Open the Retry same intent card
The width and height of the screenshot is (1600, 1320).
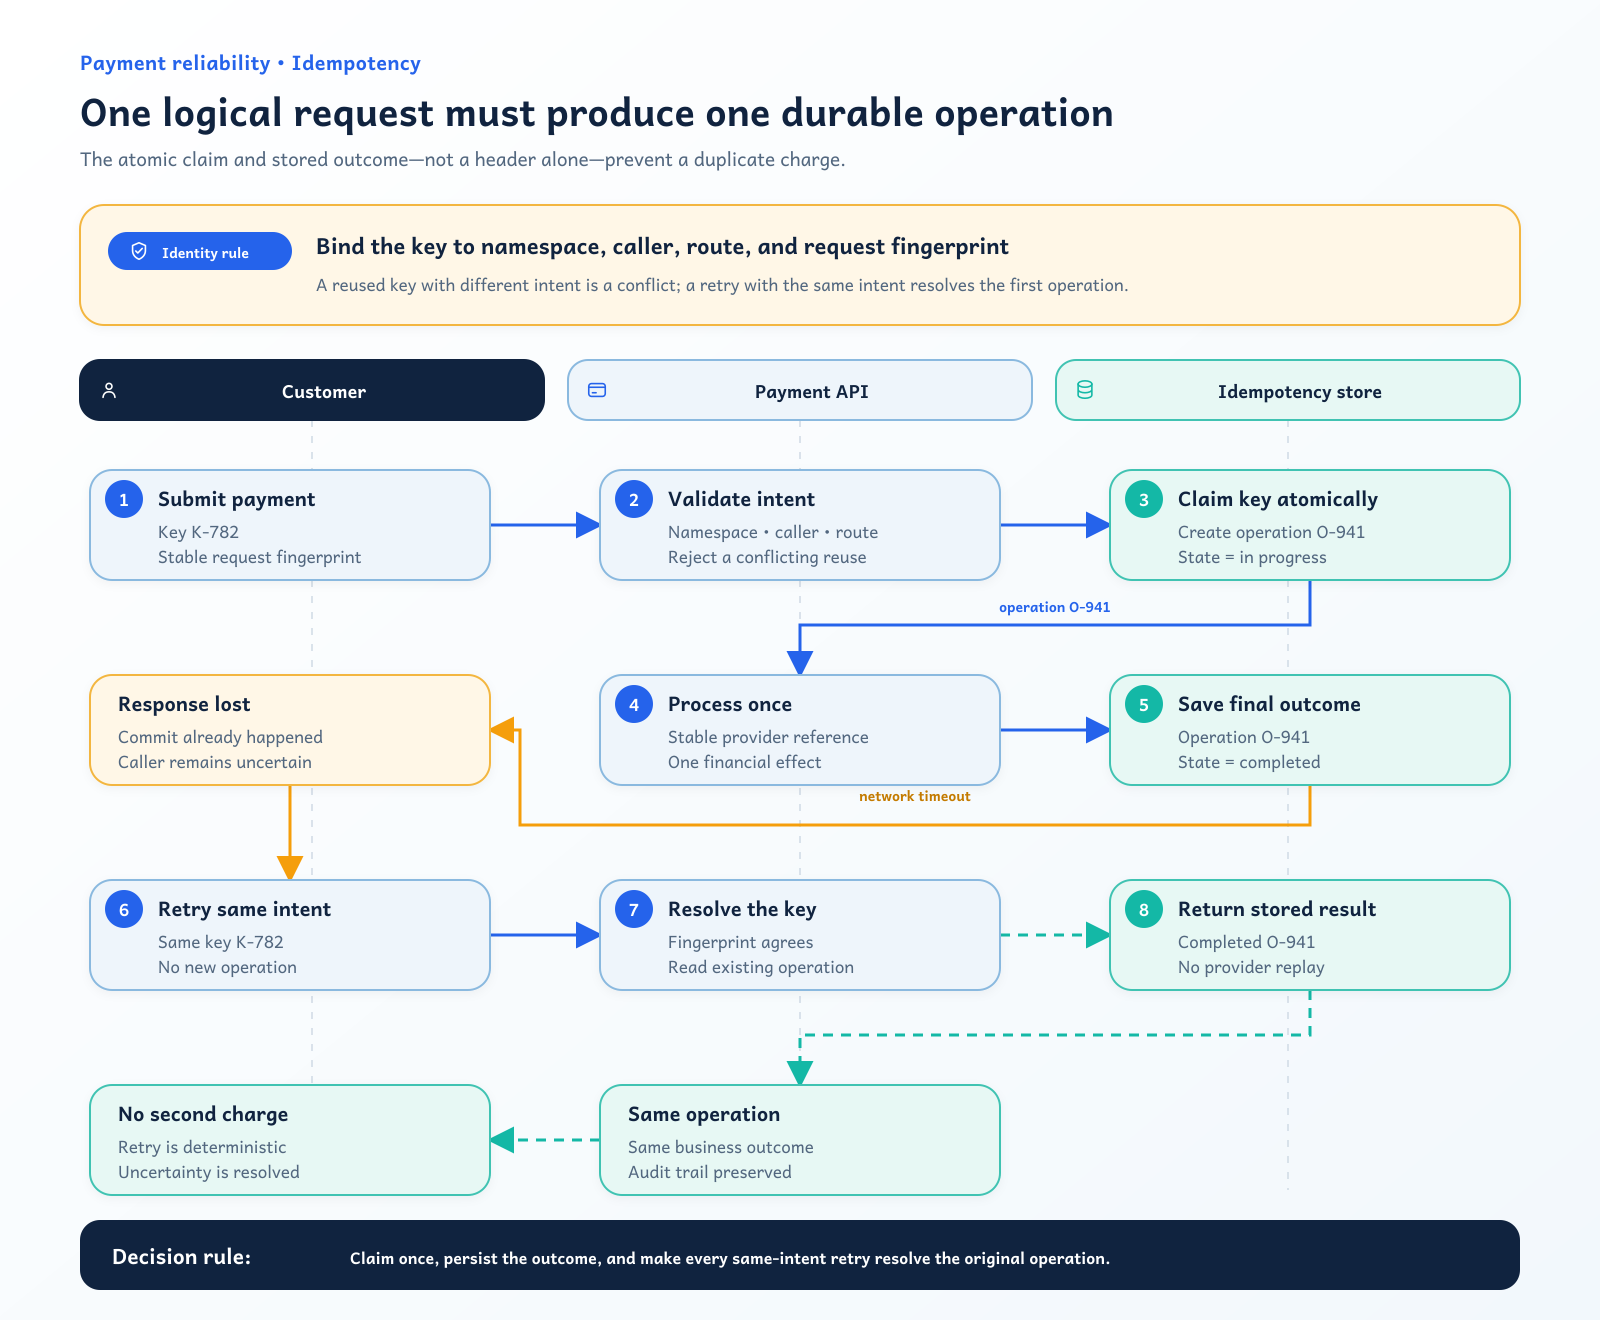[x=290, y=935]
